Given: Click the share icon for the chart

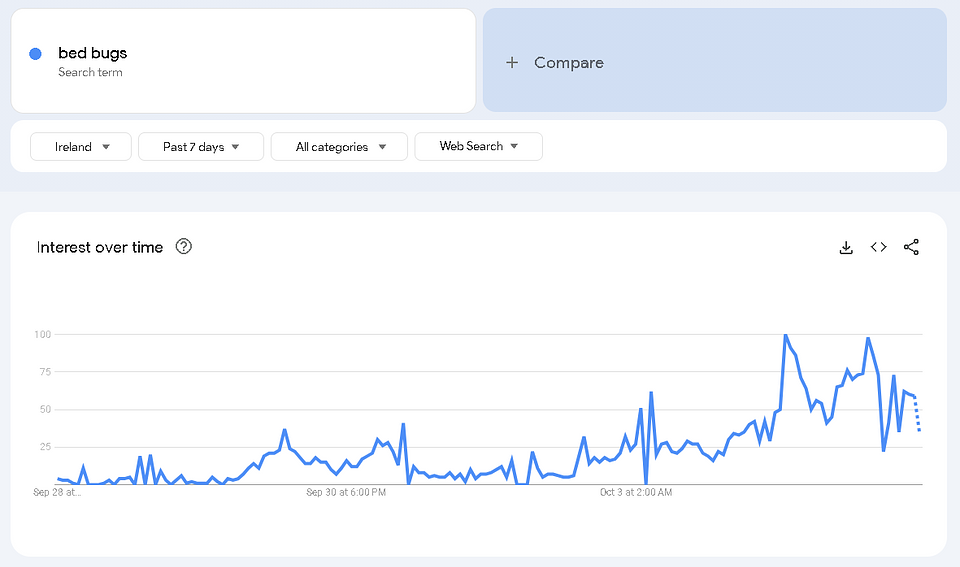Looking at the screenshot, I should 911,247.
